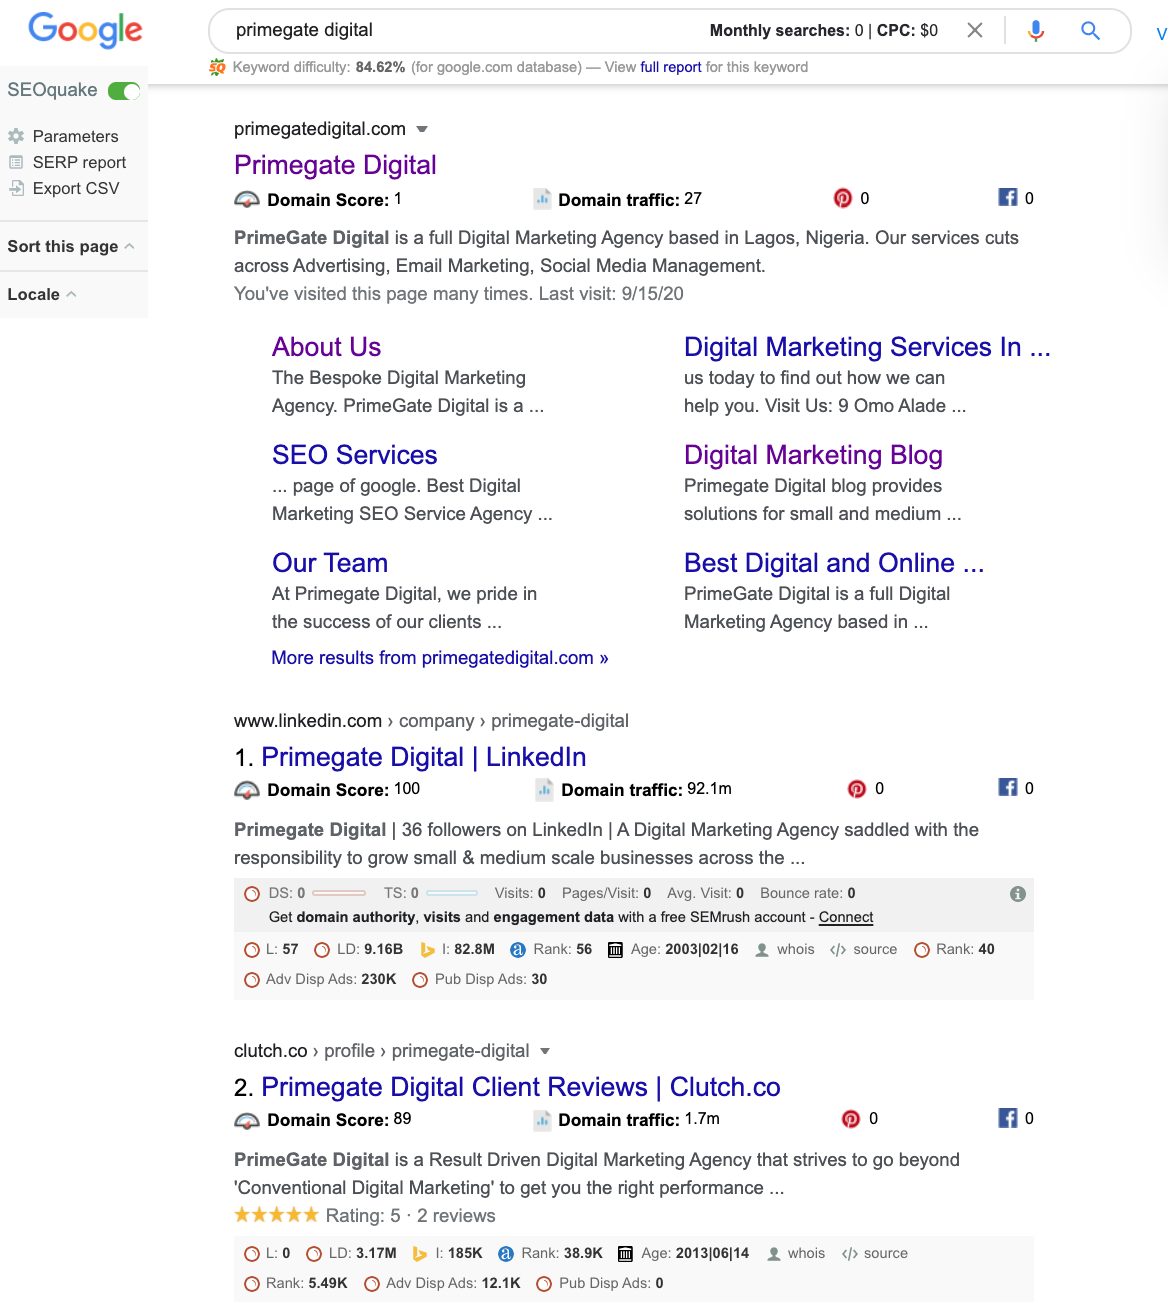The height and width of the screenshot is (1302, 1168).
Task: Start voice search with the microphone icon
Action: (x=1036, y=31)
